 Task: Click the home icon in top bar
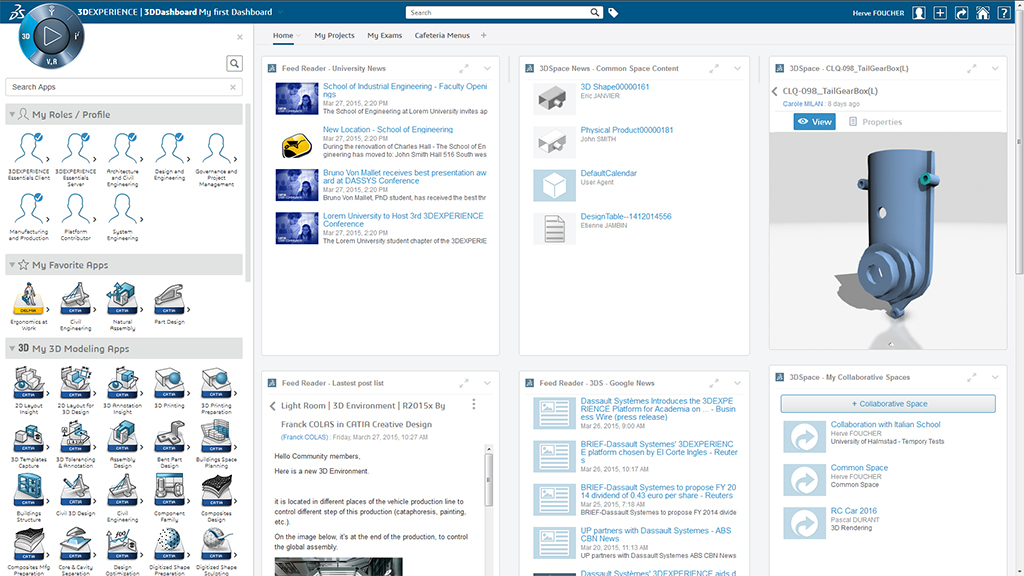[x=983, y=13]
